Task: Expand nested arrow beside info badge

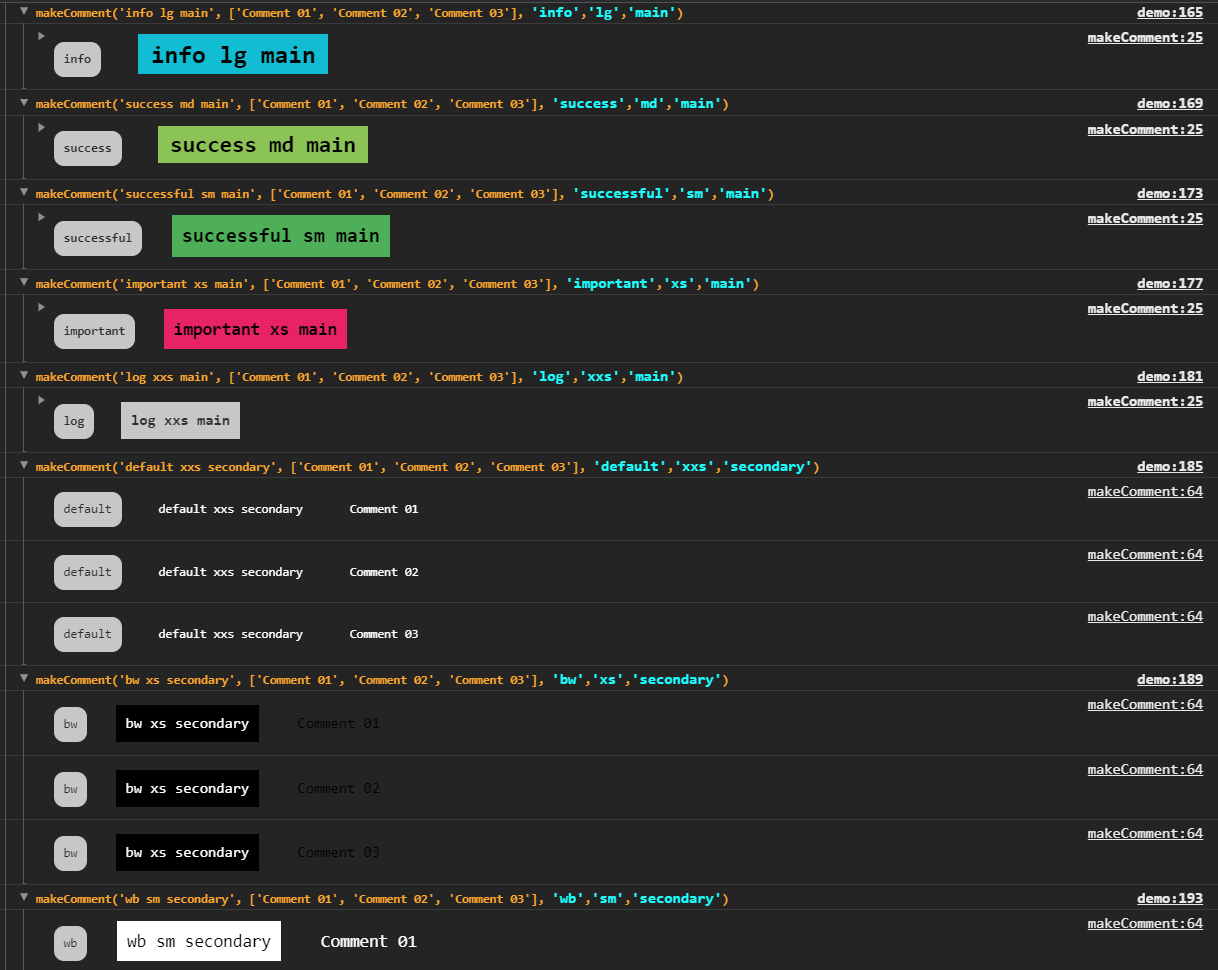Action: pyautogui.click(x=42, y=36)
